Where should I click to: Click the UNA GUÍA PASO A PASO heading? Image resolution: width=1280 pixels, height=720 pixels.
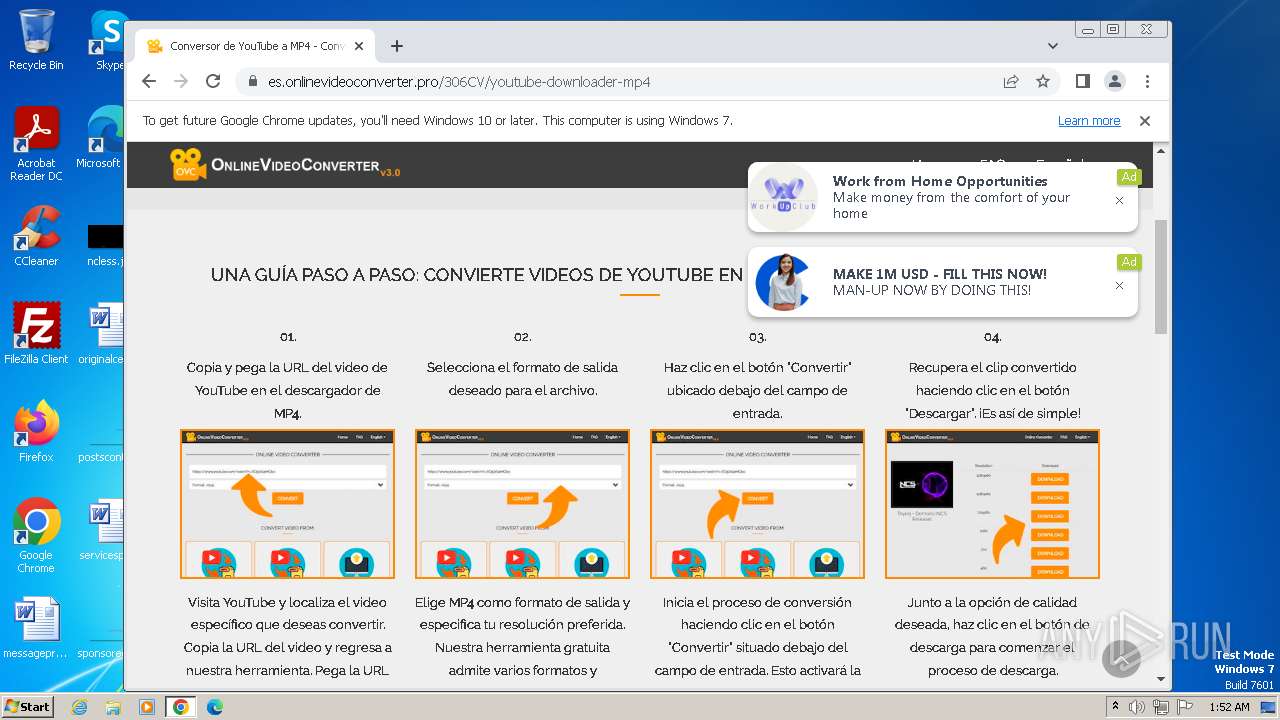[477, 275]
